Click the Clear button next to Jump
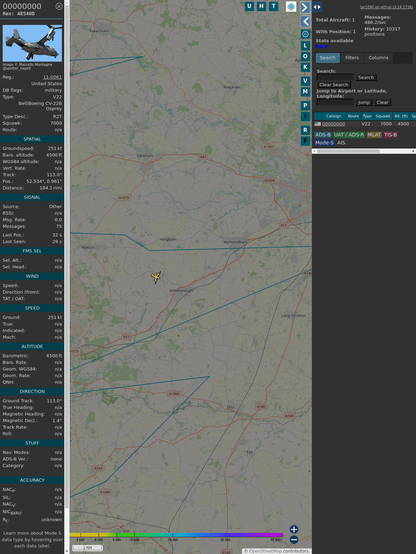Viewport: 416px width, 554px height. tap(382, 102)
